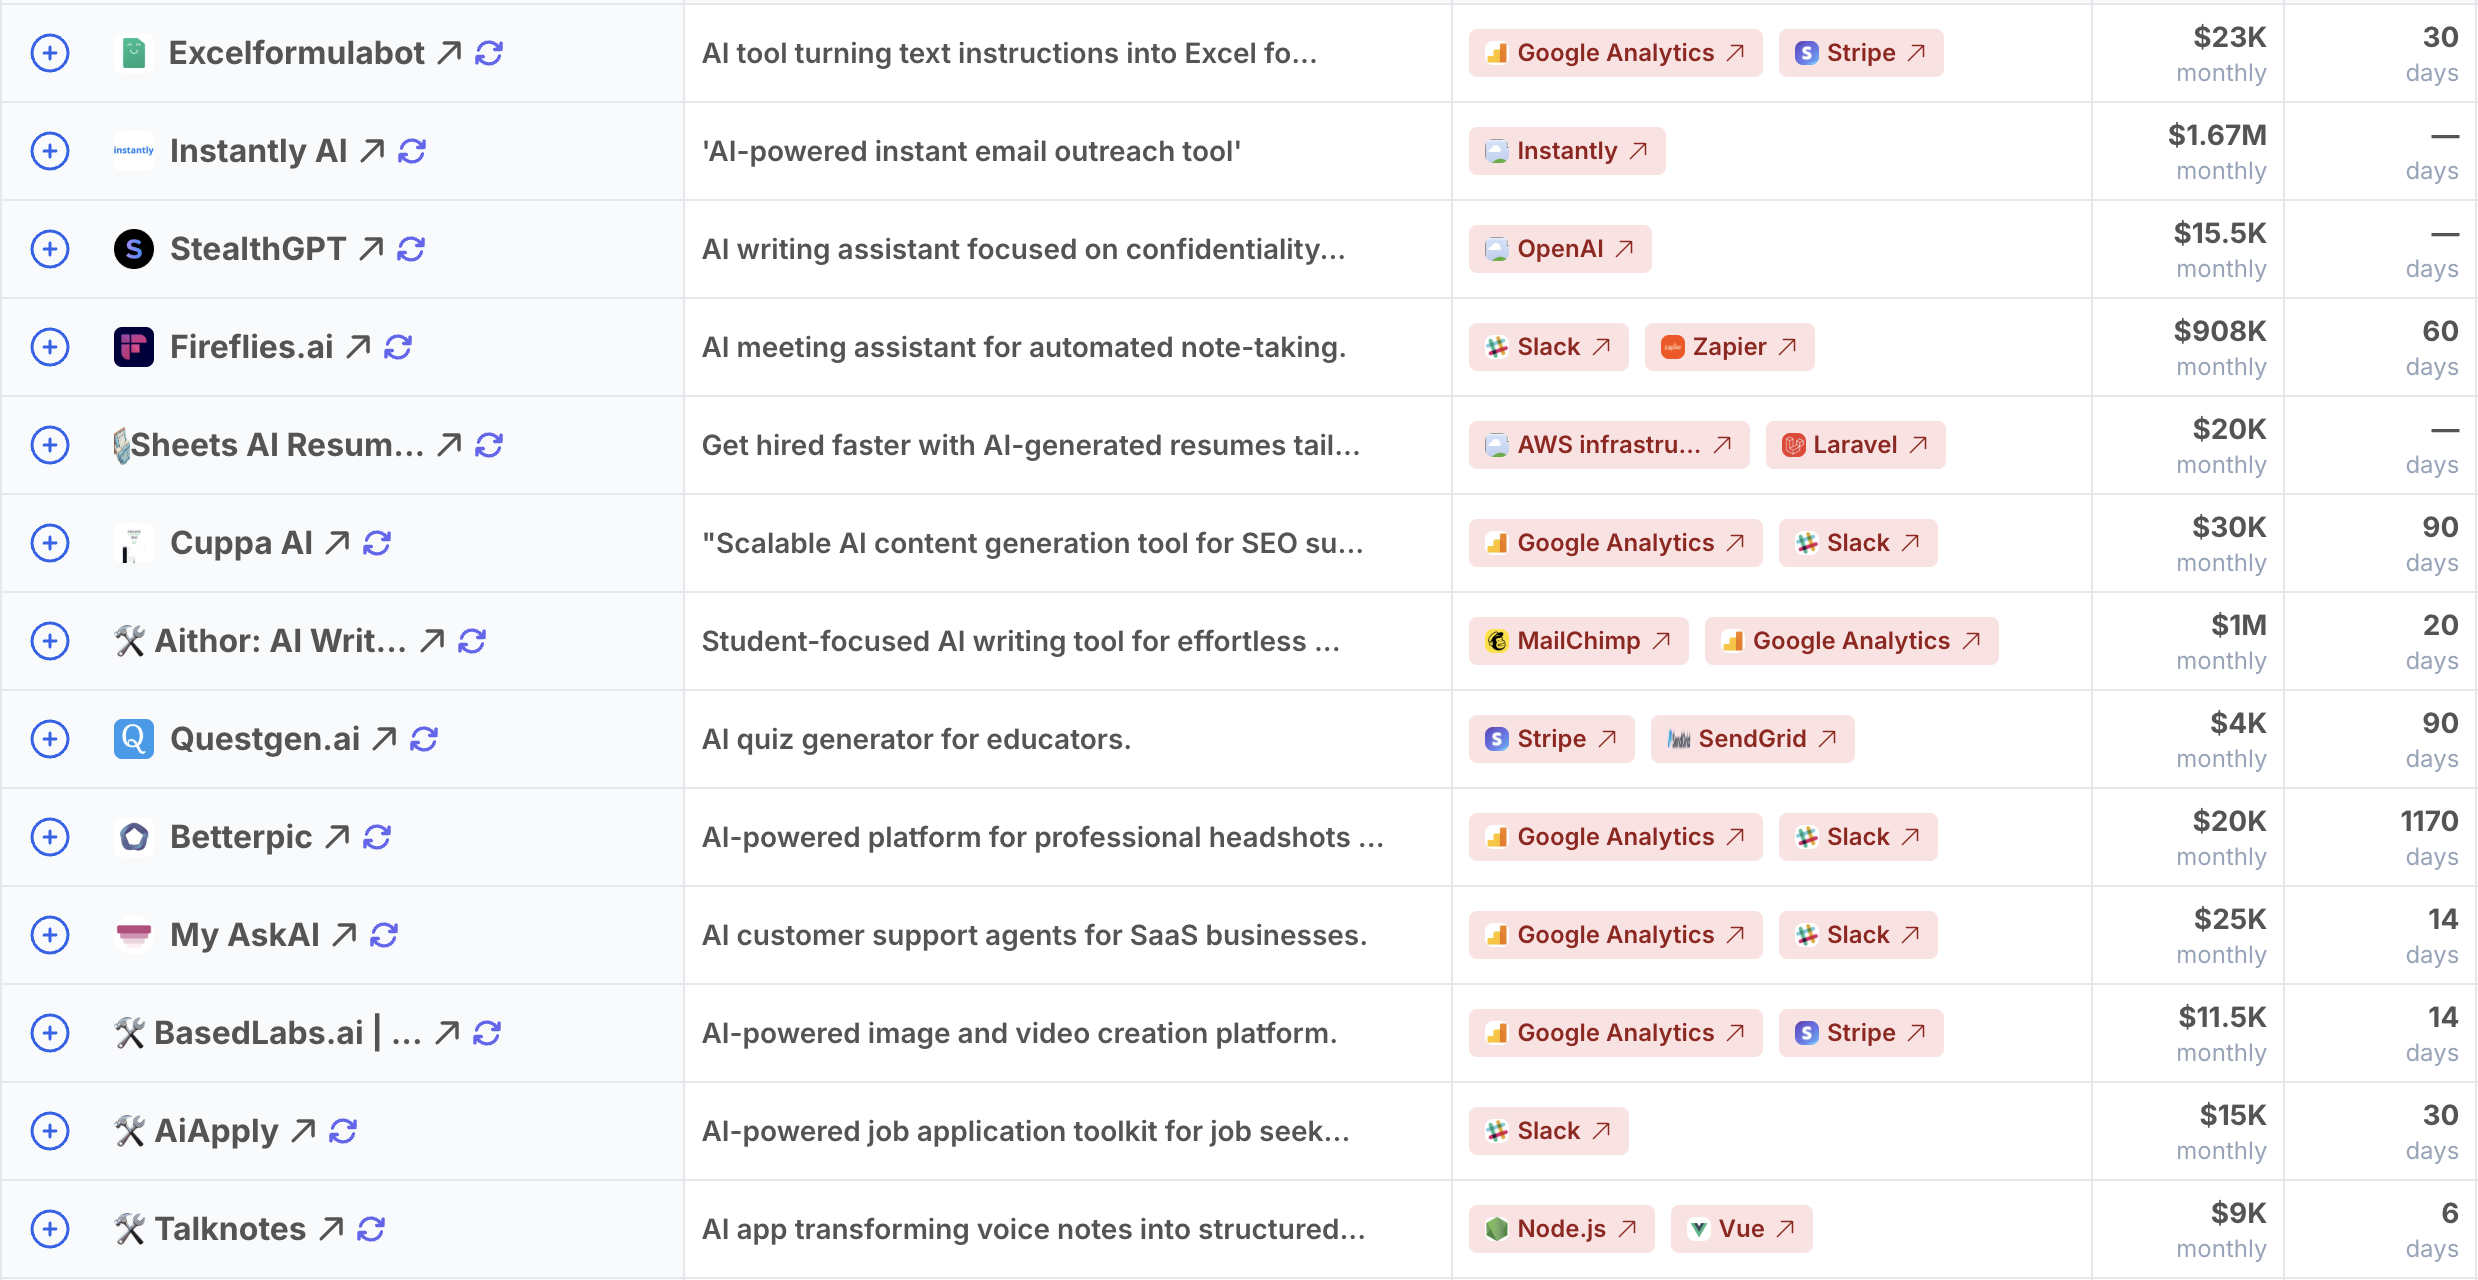
Task: Open the Laravel technology tag
Action: click(1854, 445)
